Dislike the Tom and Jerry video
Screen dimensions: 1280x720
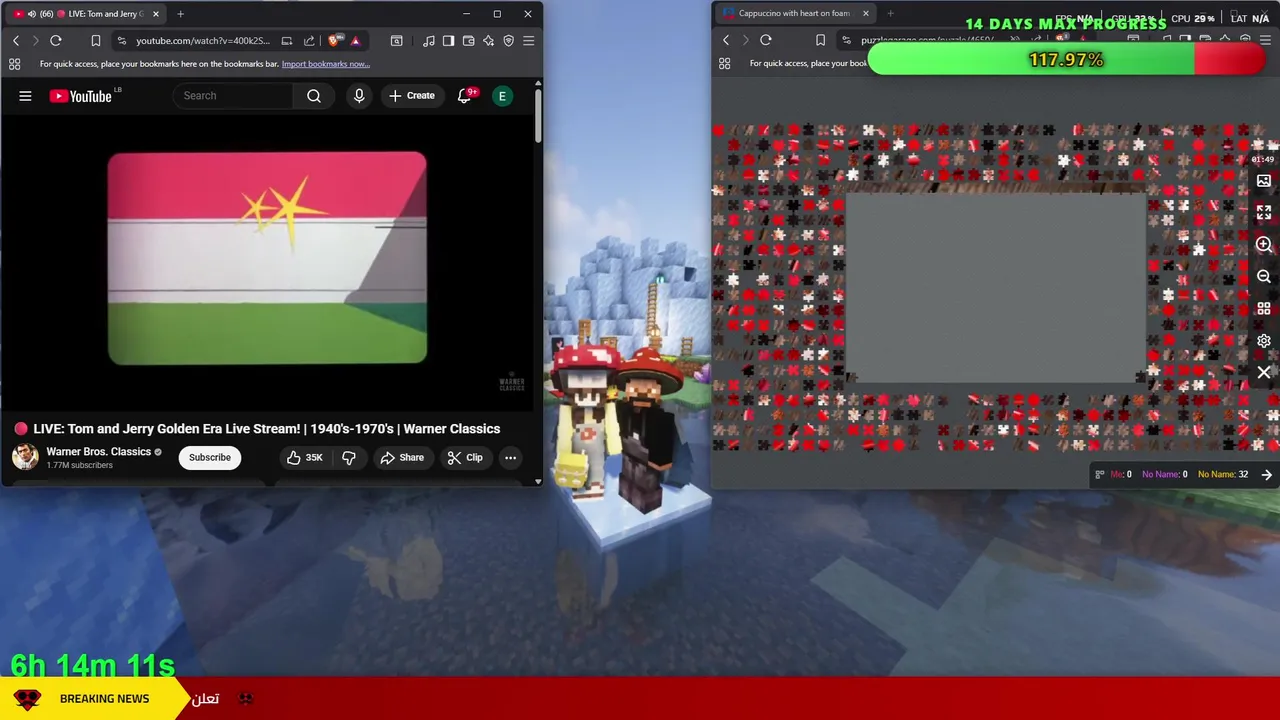349,457
